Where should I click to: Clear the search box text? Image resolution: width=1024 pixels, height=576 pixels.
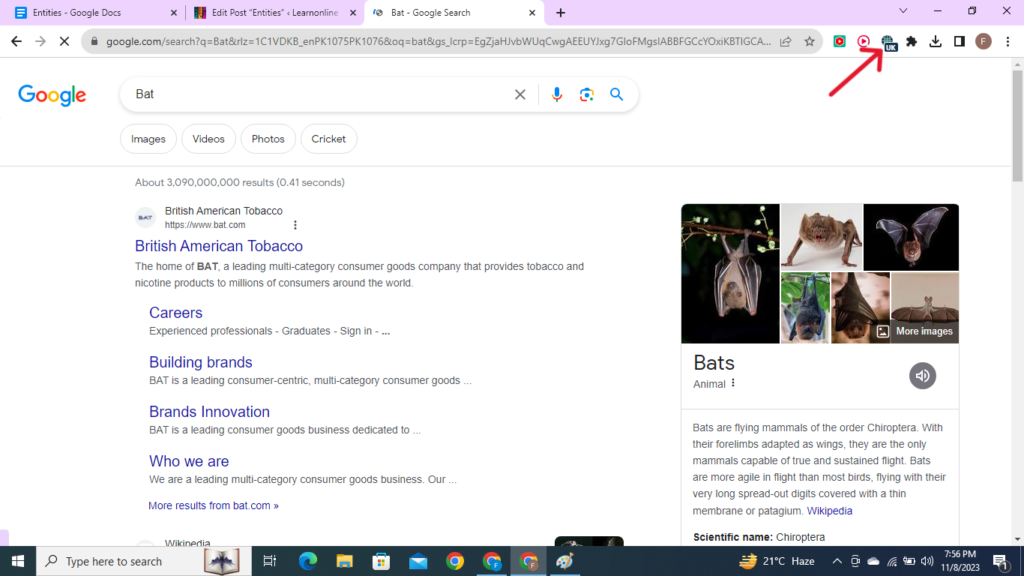coord(520,95)
